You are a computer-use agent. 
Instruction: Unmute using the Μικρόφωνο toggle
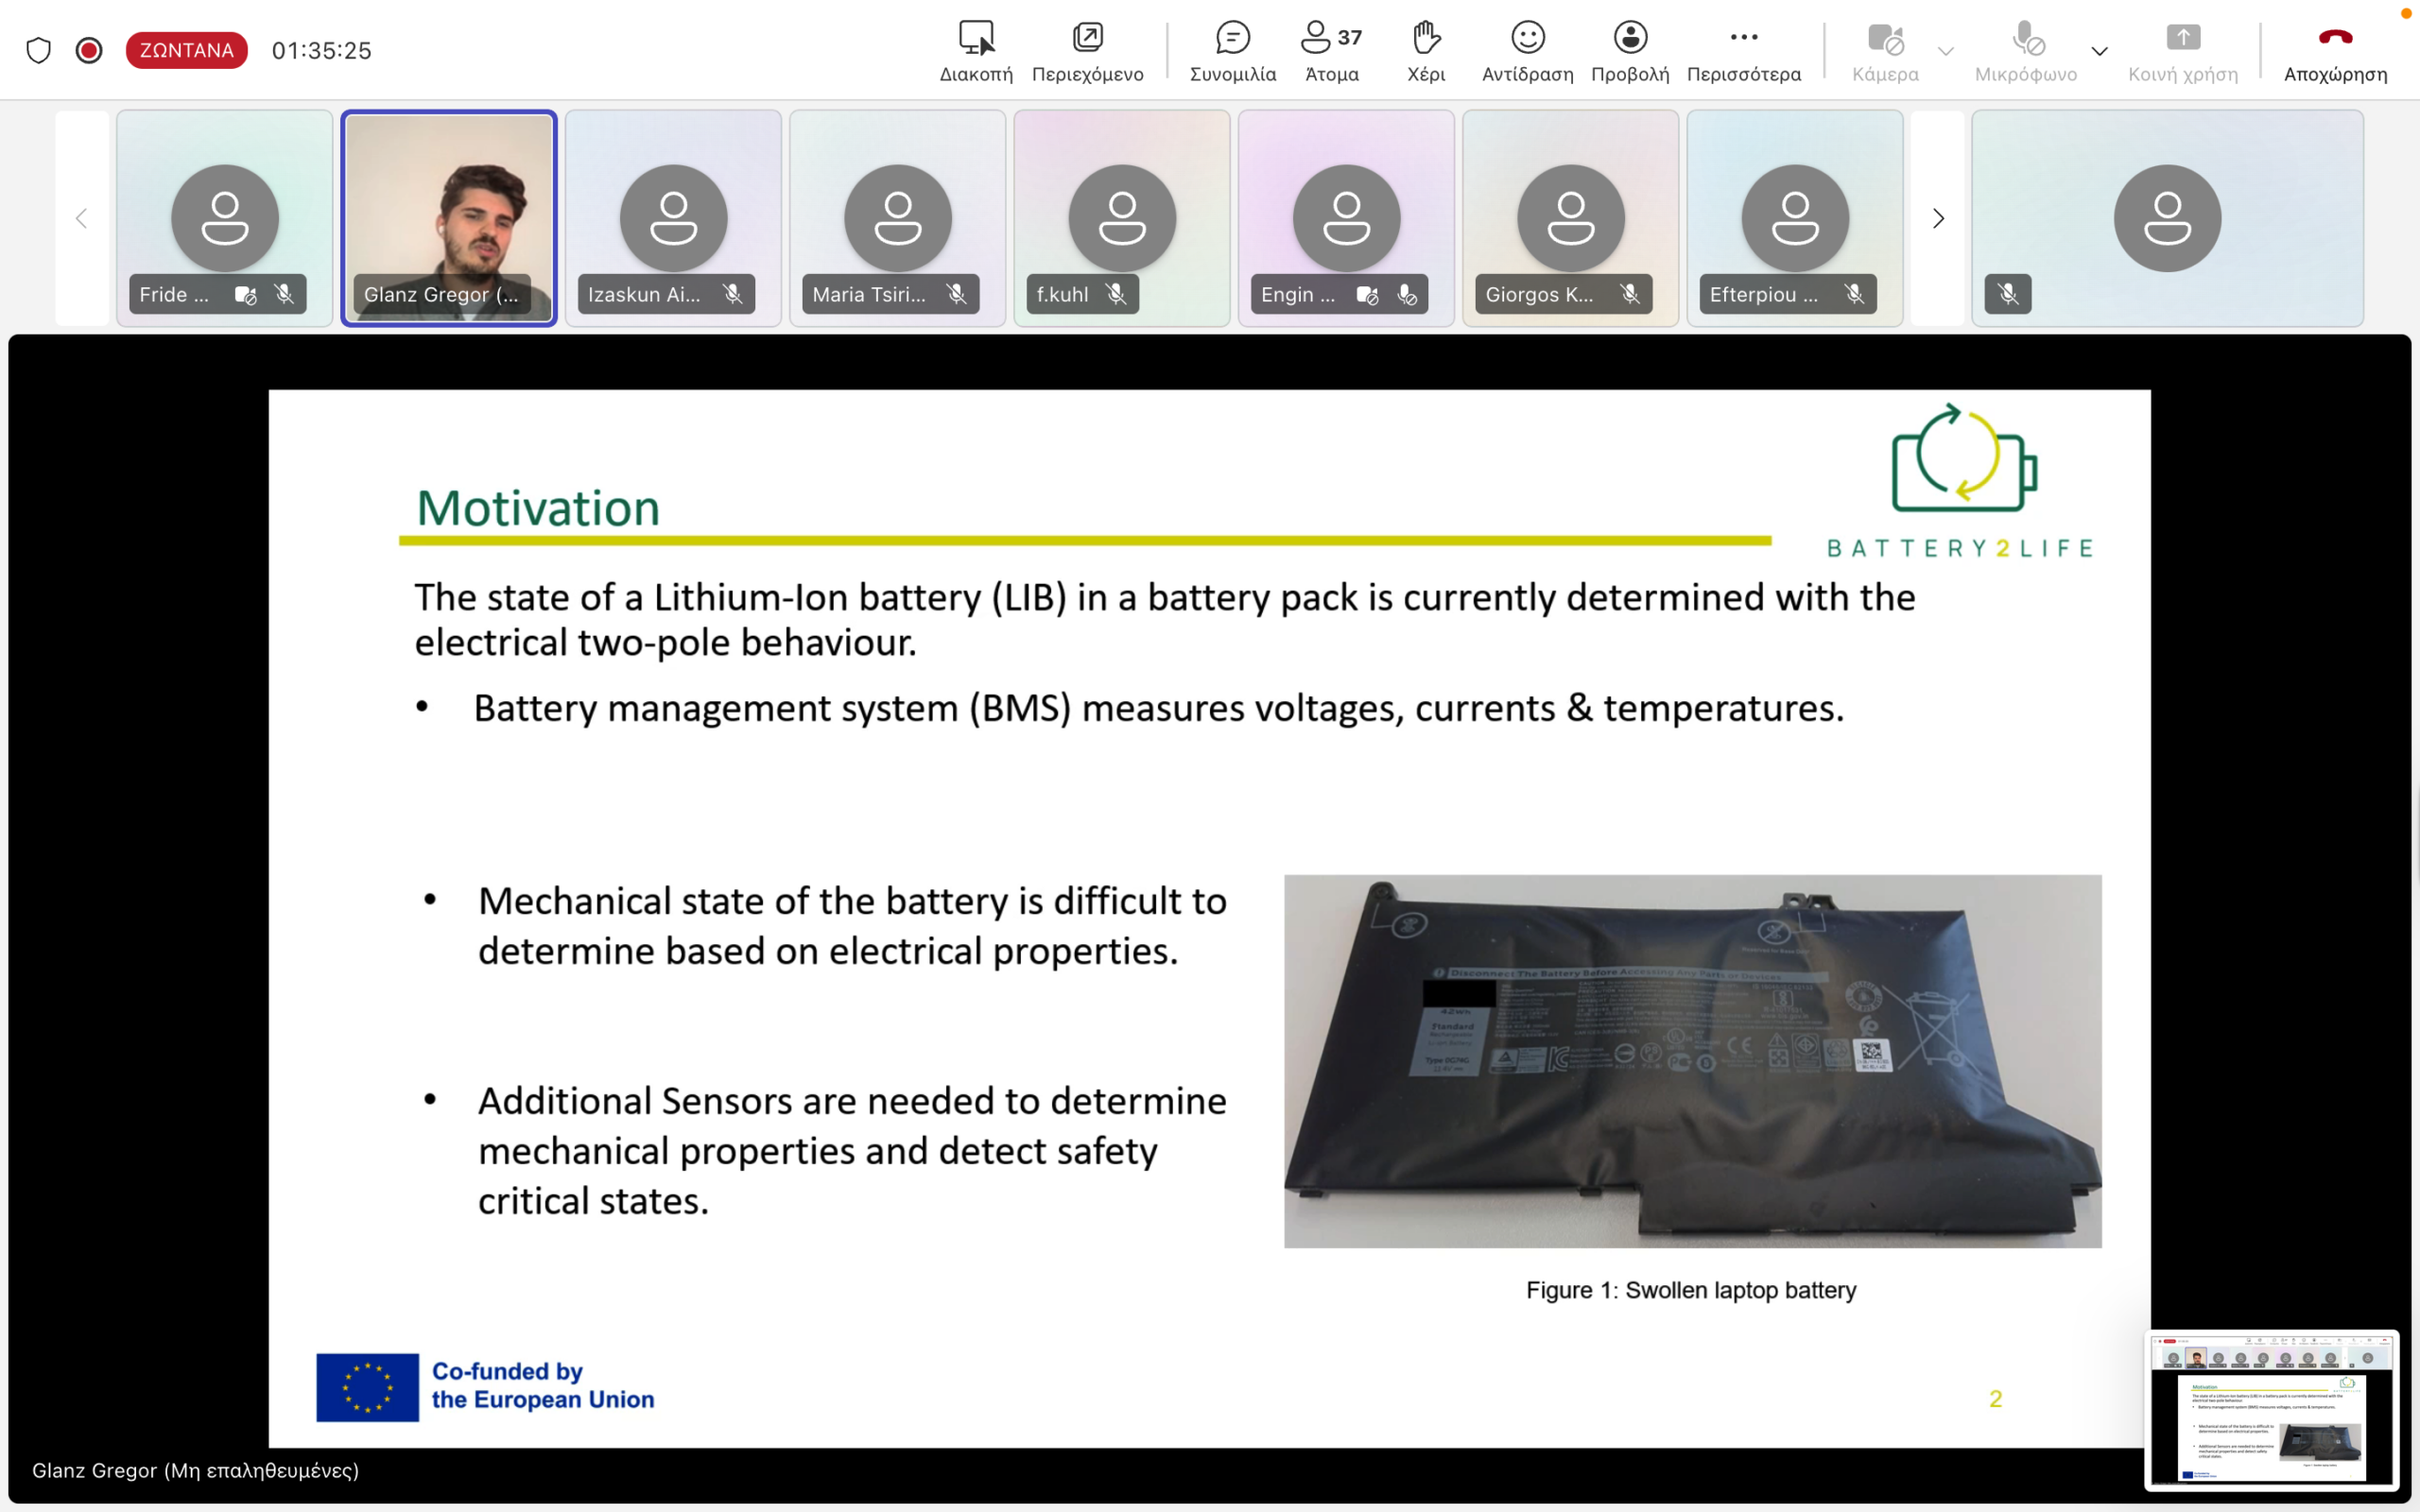point(2026,50)
